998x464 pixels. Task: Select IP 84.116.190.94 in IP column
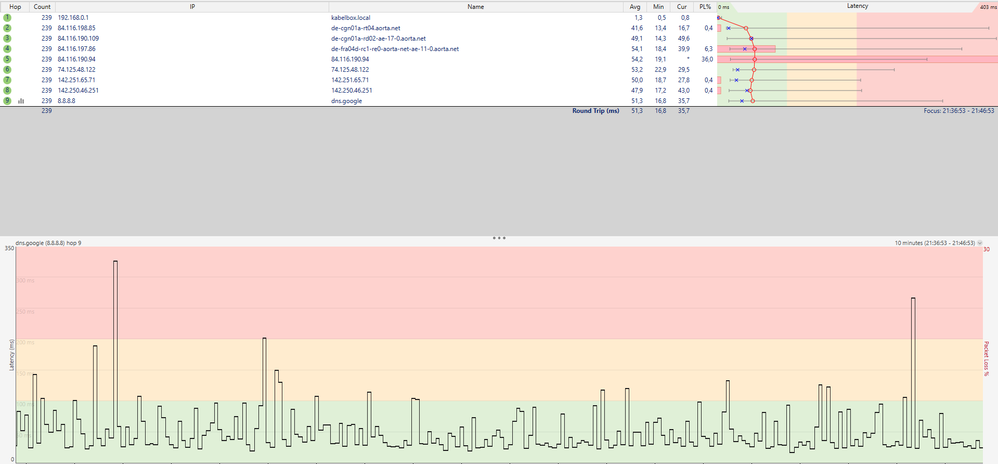pyautogui.click(x=76, y=59)
